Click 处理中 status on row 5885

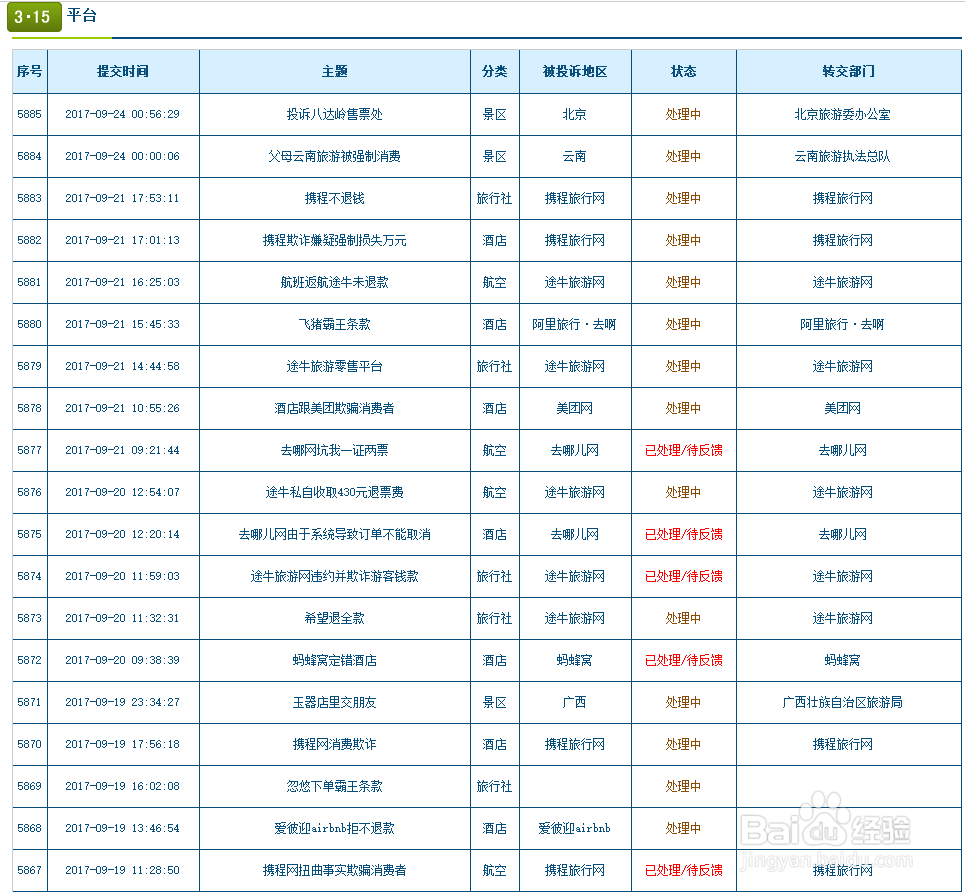click(x=684, y=114)
